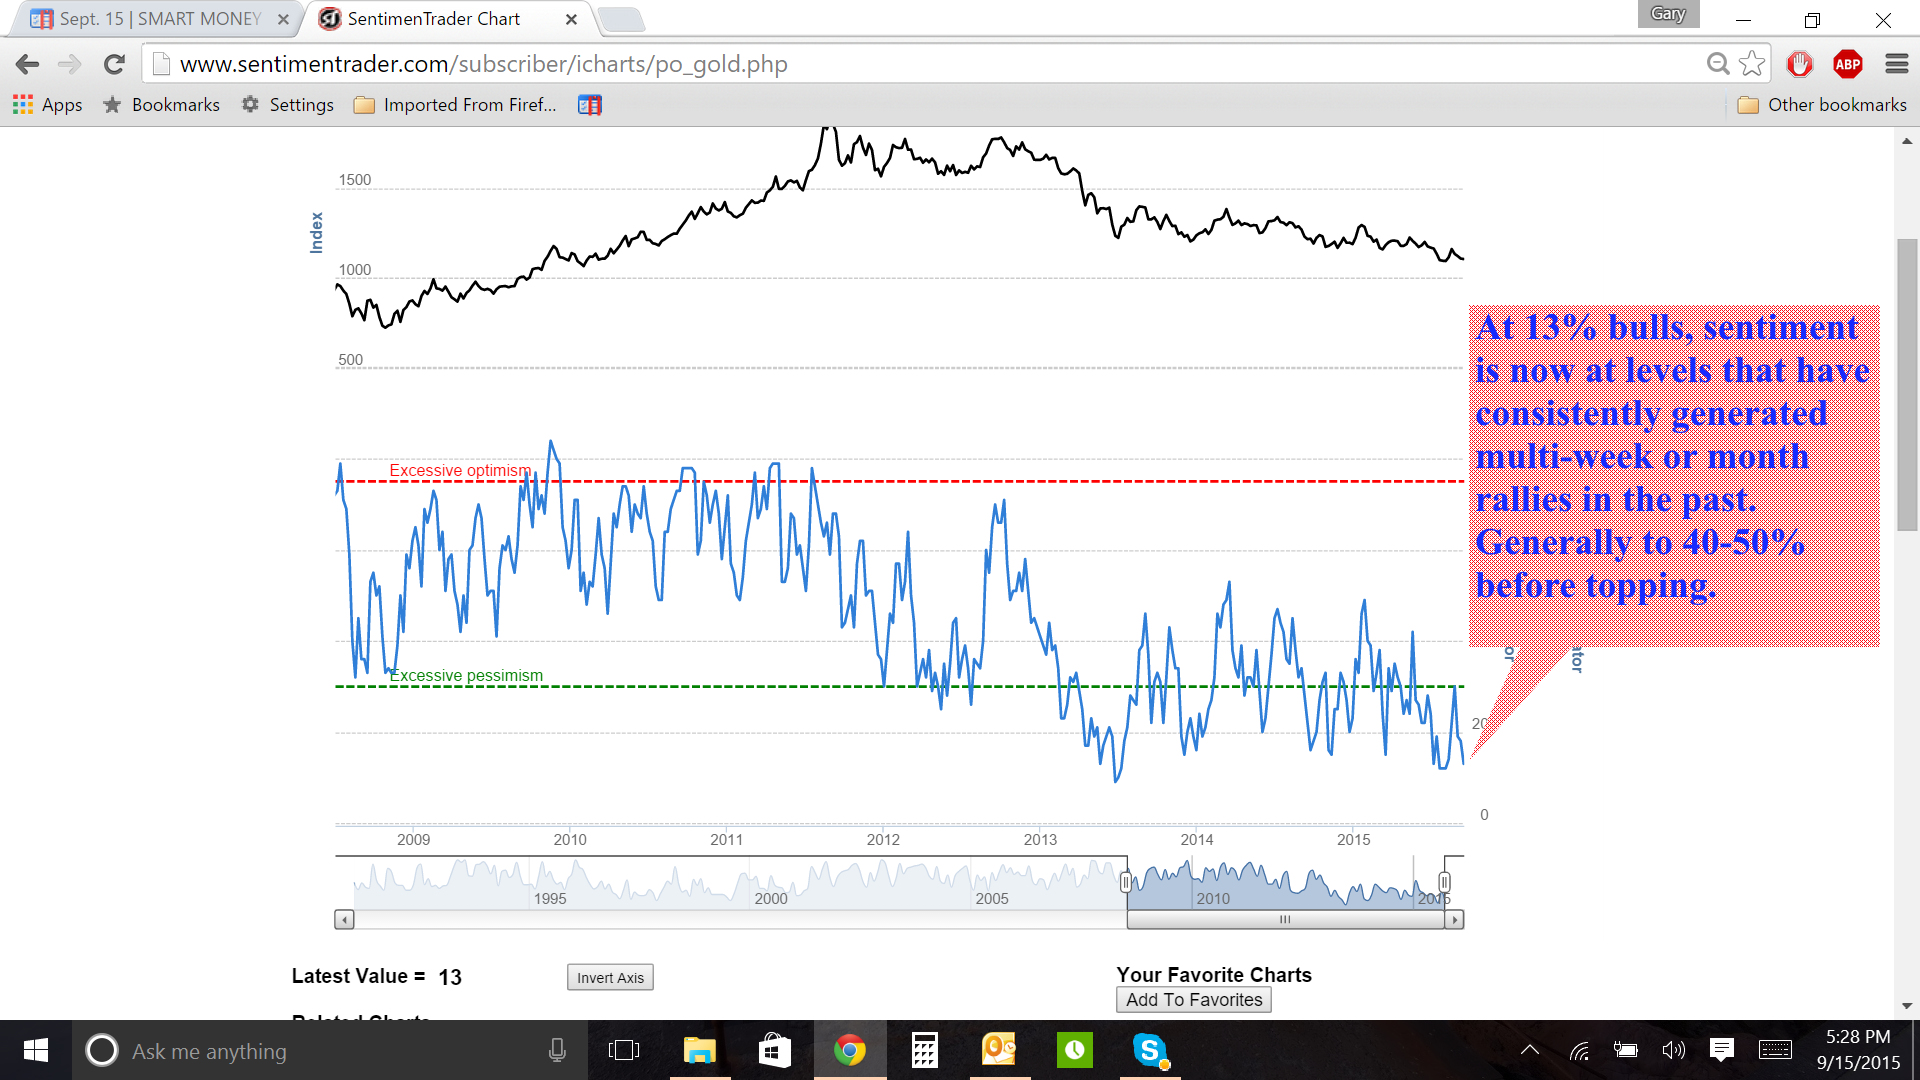Click Add To Favorites button
The image size is (1920, 1080).
point(1193,1000)
